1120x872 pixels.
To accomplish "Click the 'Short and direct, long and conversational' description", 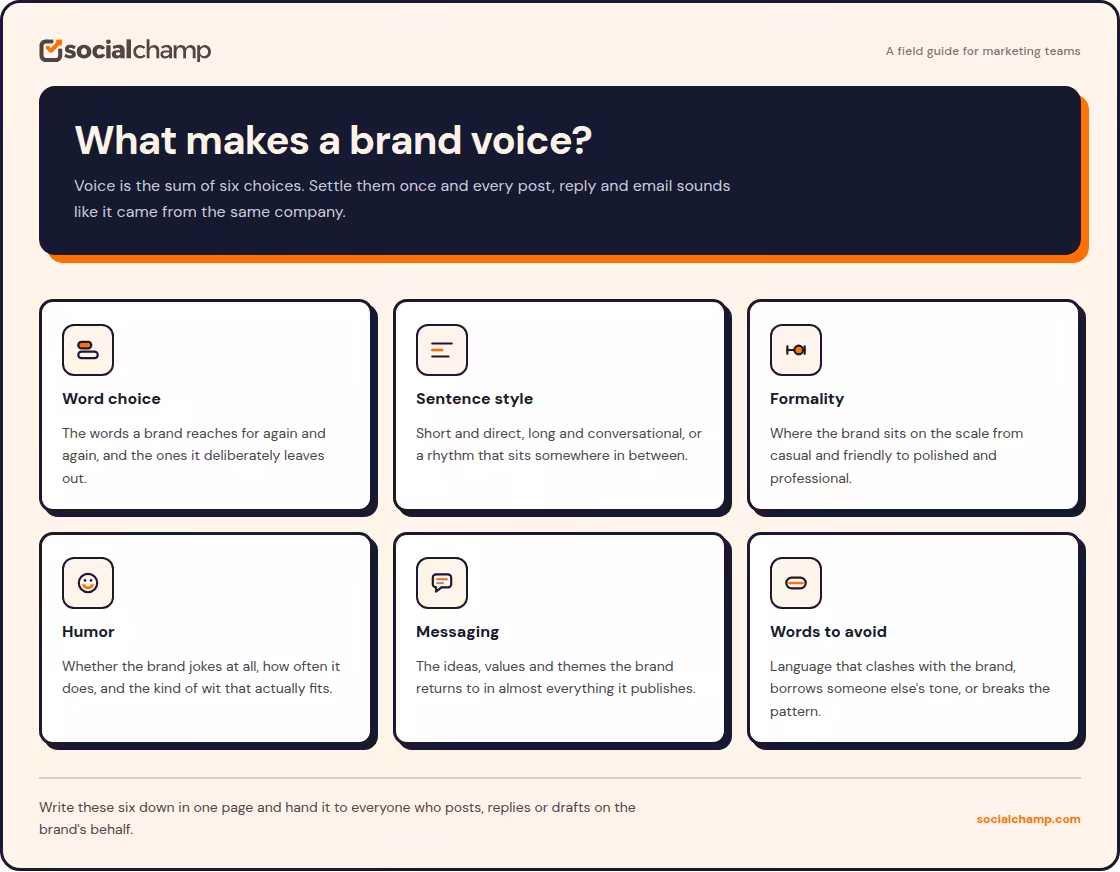I will [x=559, y=444].
